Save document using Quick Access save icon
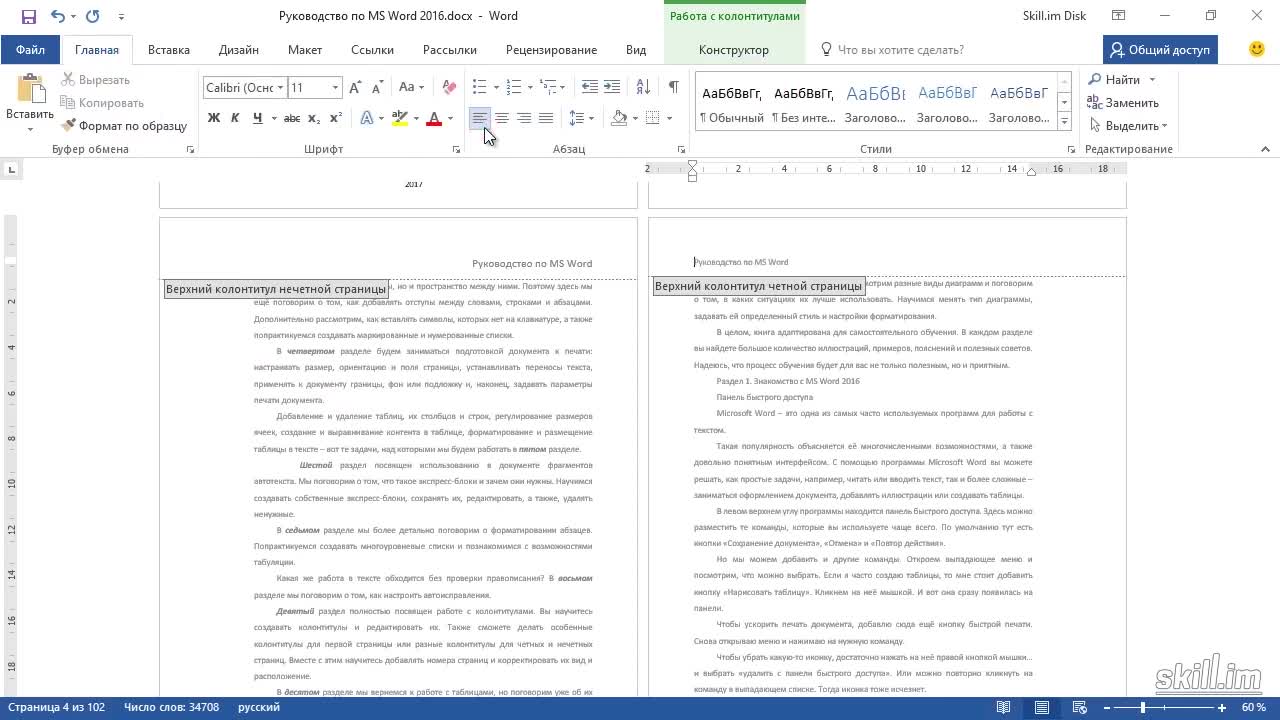The image size is (1280, 720). 28,16
